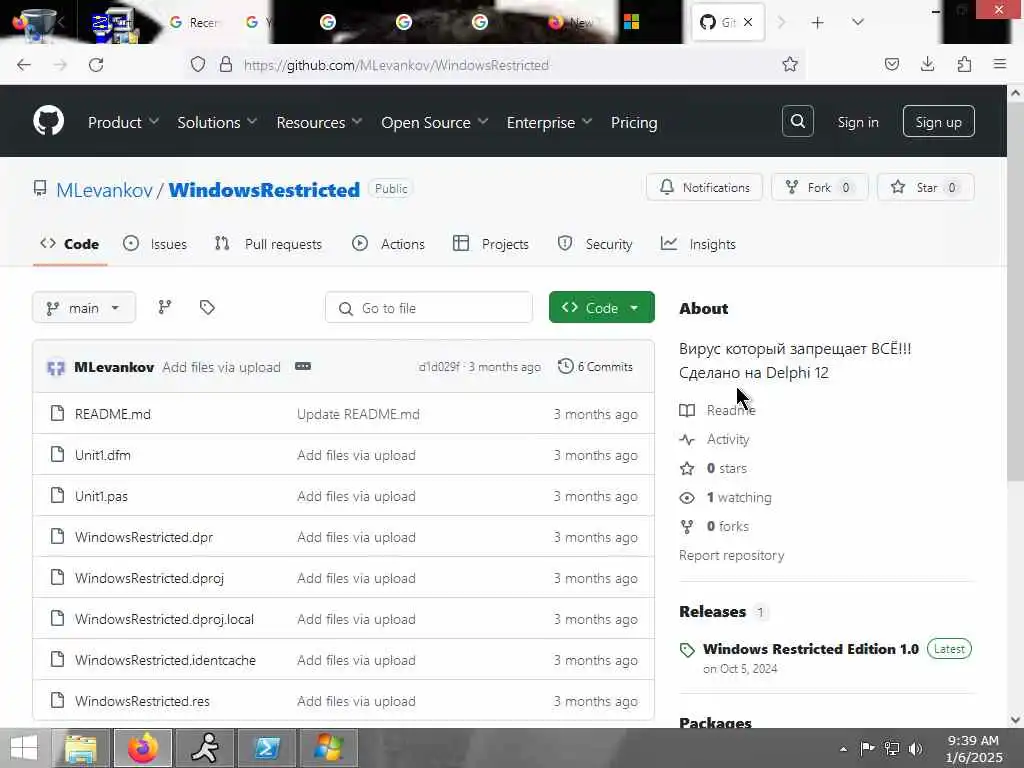The height and width of the screenshot is (768, 1024).
Task: Expand Solutions navigation dropdown
Action: pyautogui.click(x=217, y=122)
